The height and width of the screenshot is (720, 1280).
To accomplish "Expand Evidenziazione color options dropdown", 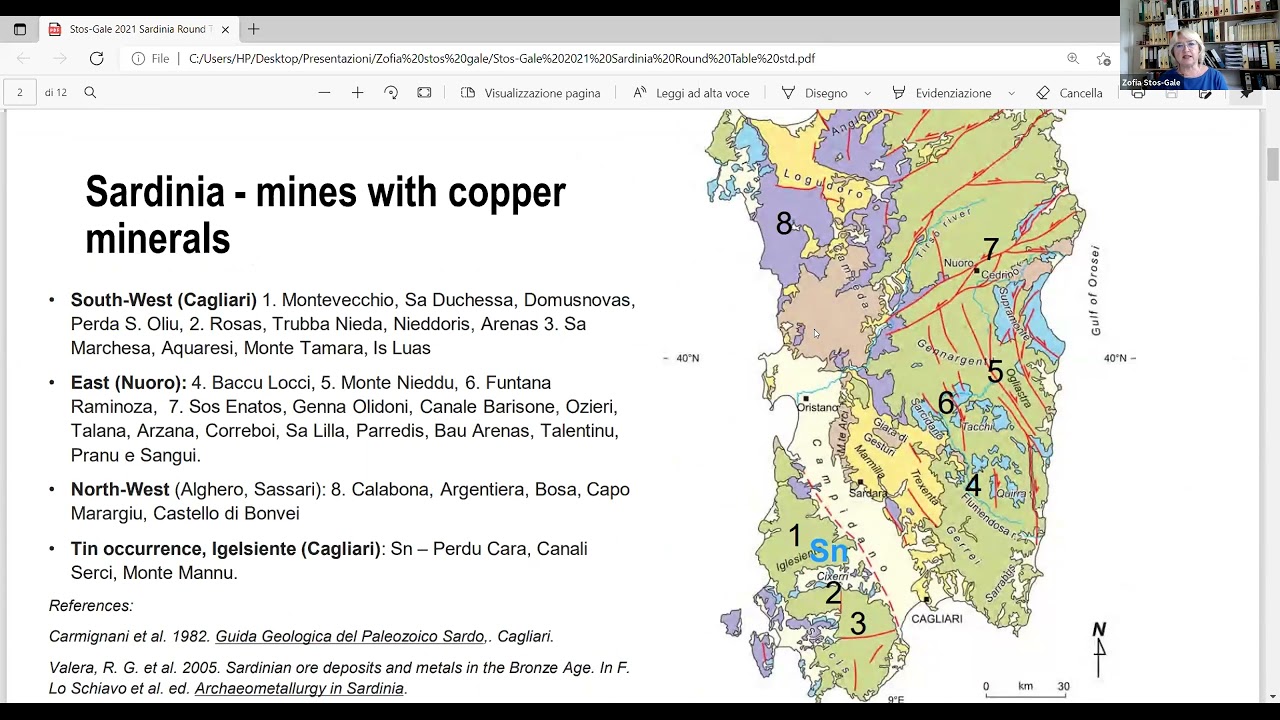I will (1011, 93).
